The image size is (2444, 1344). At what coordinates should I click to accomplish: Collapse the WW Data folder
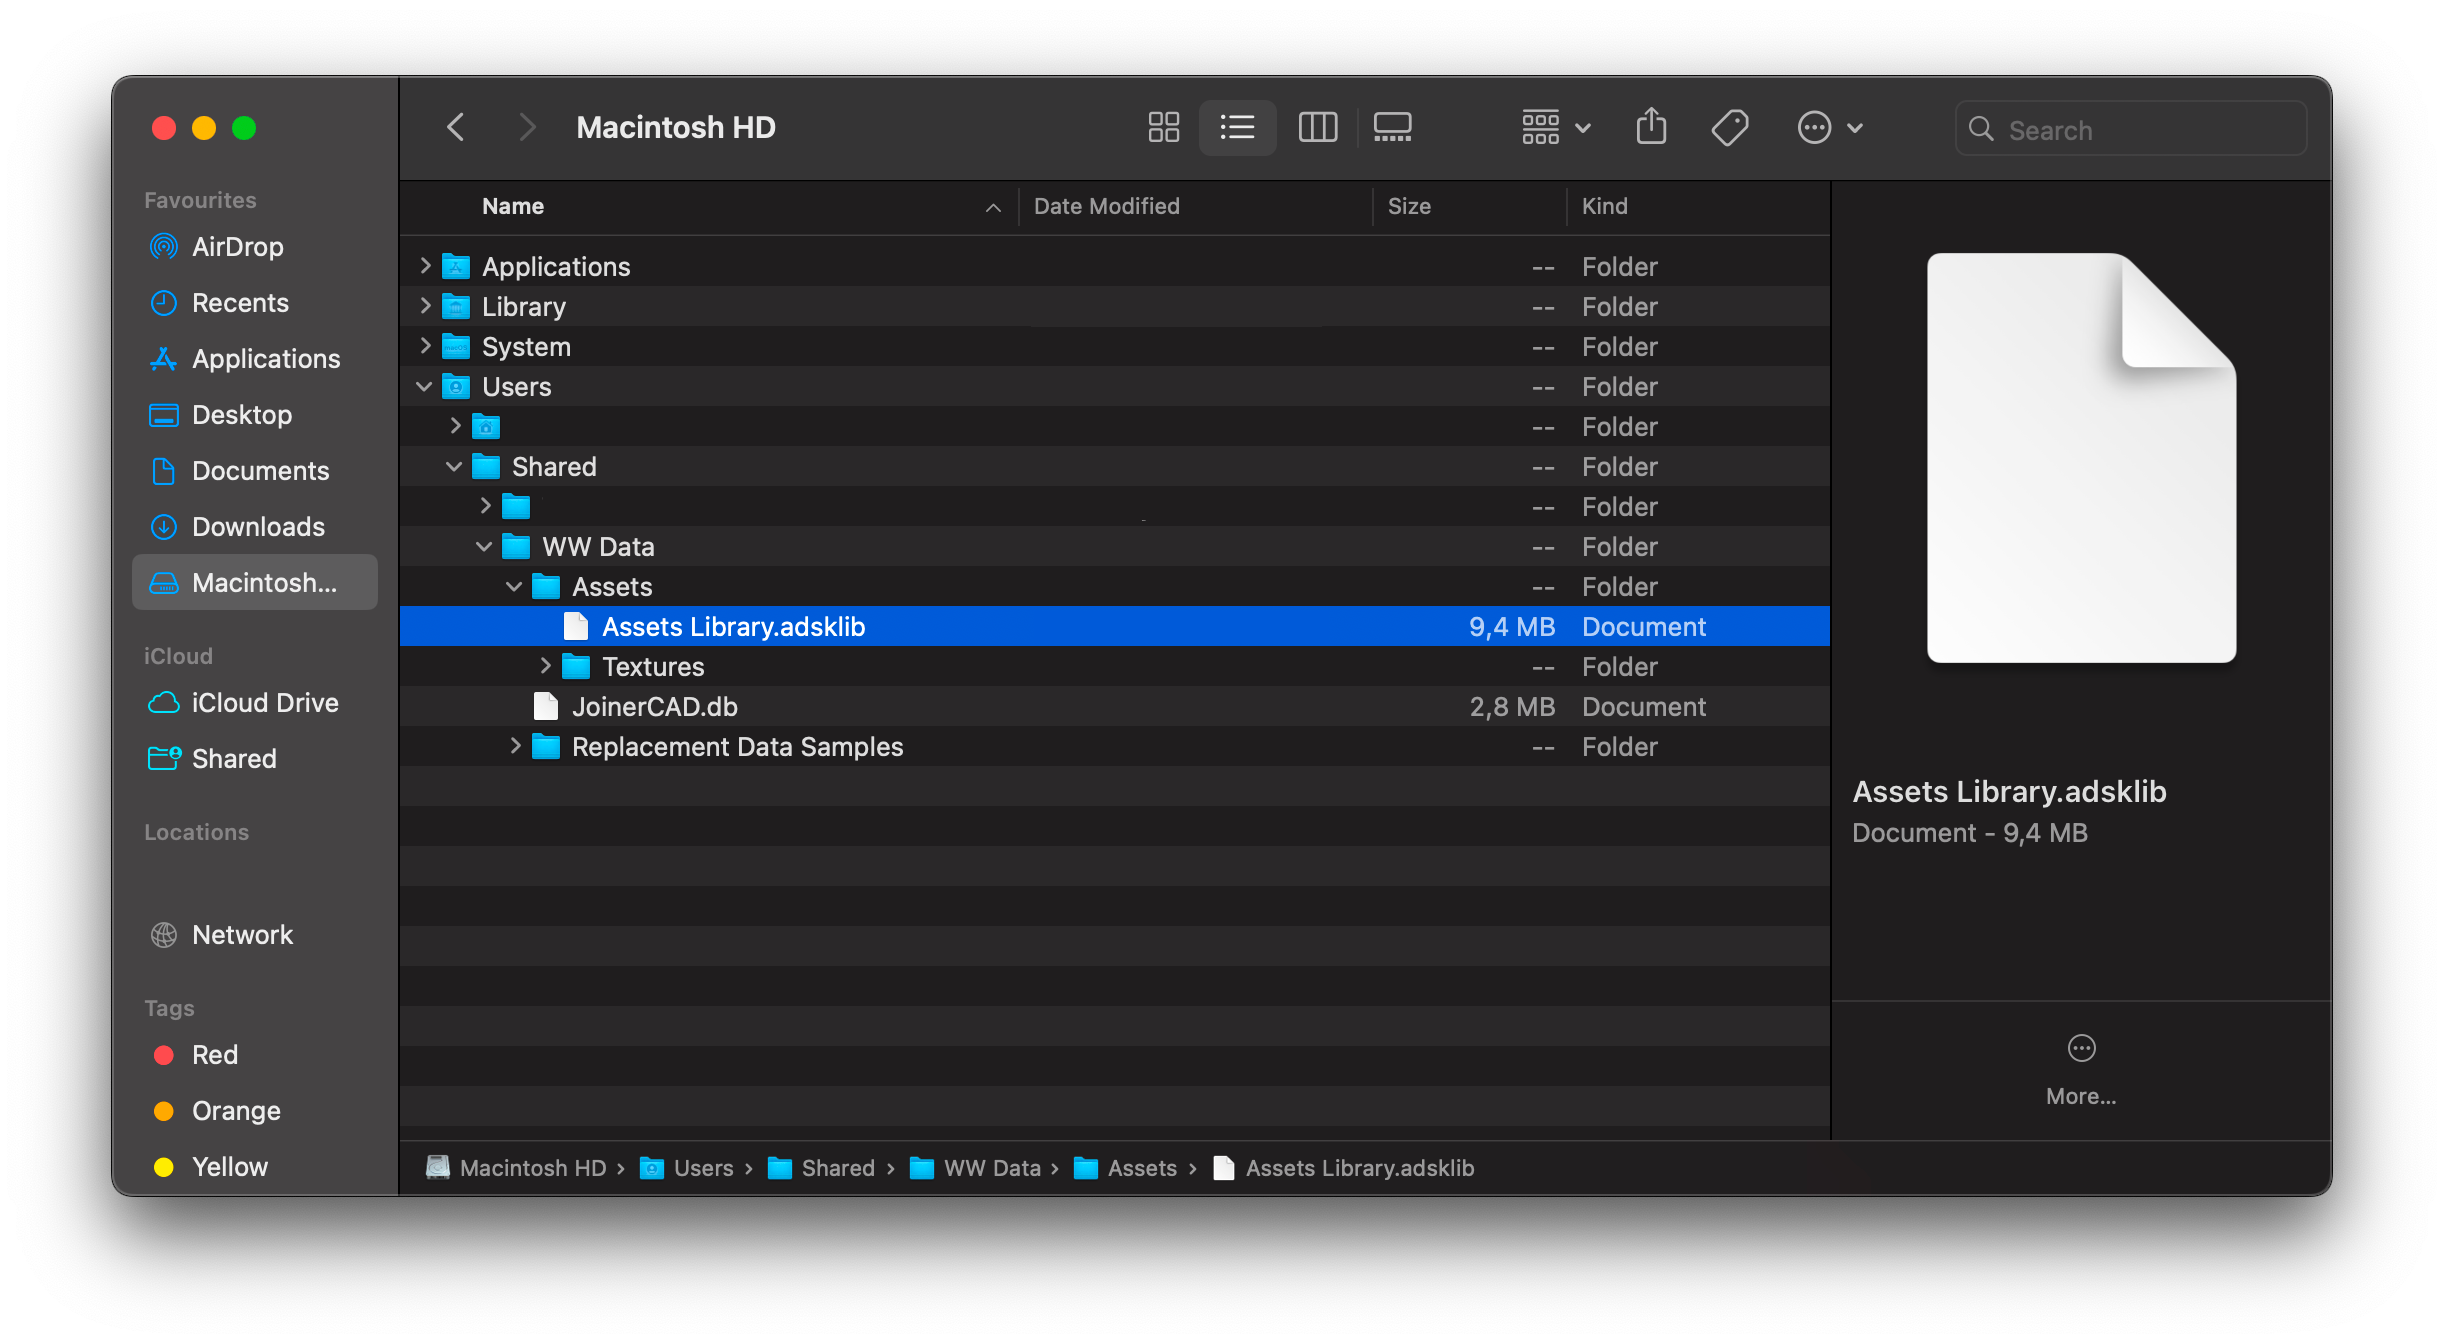pos(484,547)
